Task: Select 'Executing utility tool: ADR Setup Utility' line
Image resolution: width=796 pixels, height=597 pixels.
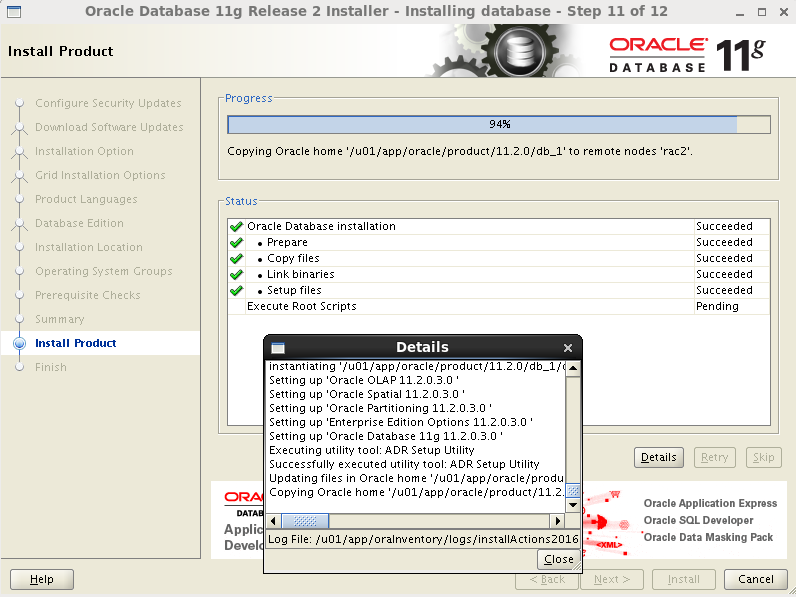Action: 372,450
